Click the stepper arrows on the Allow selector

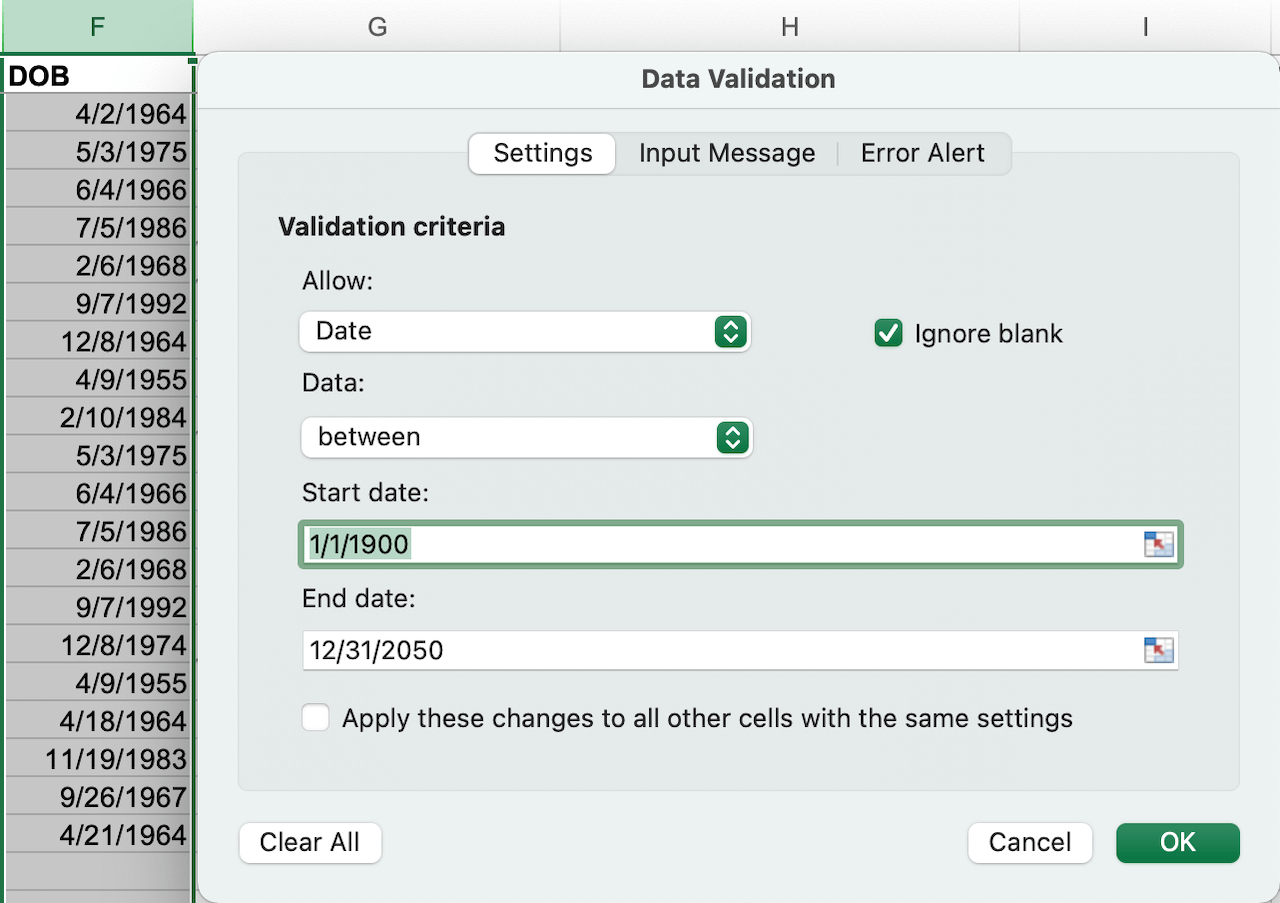[733, 331]
